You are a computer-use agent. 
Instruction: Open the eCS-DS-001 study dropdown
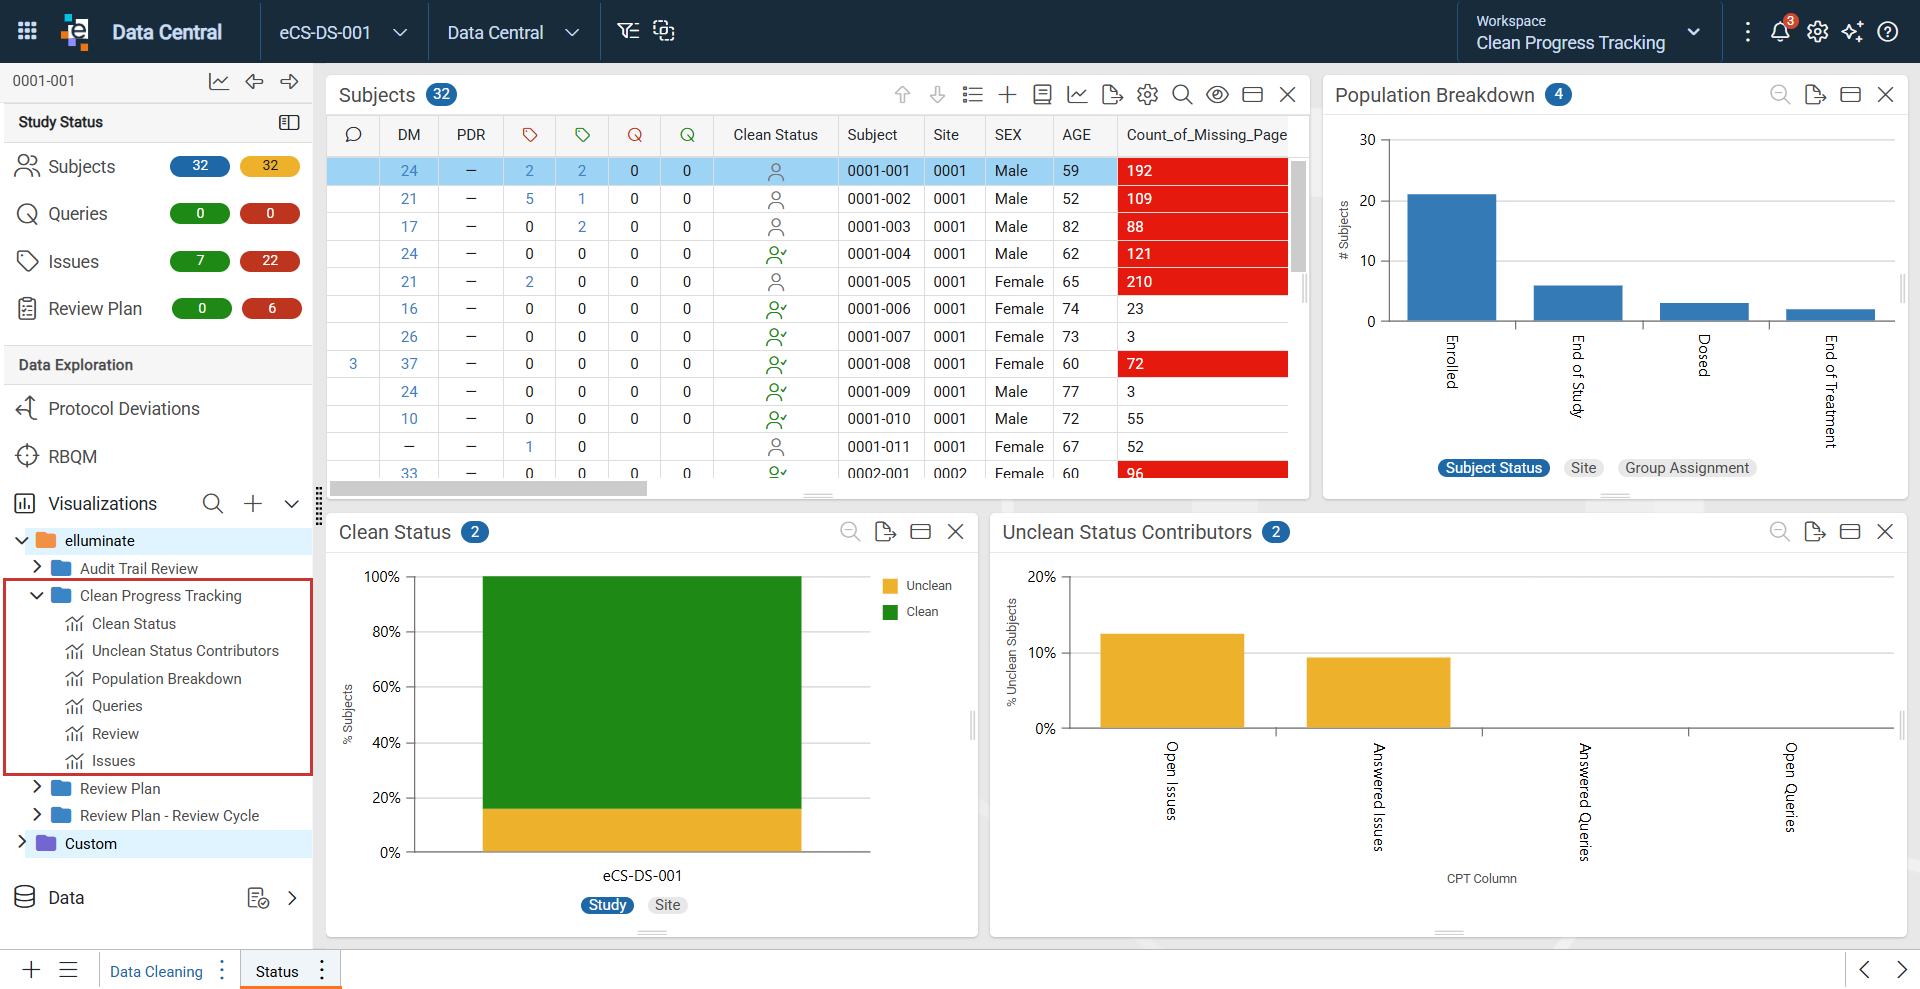pos(343,32)
